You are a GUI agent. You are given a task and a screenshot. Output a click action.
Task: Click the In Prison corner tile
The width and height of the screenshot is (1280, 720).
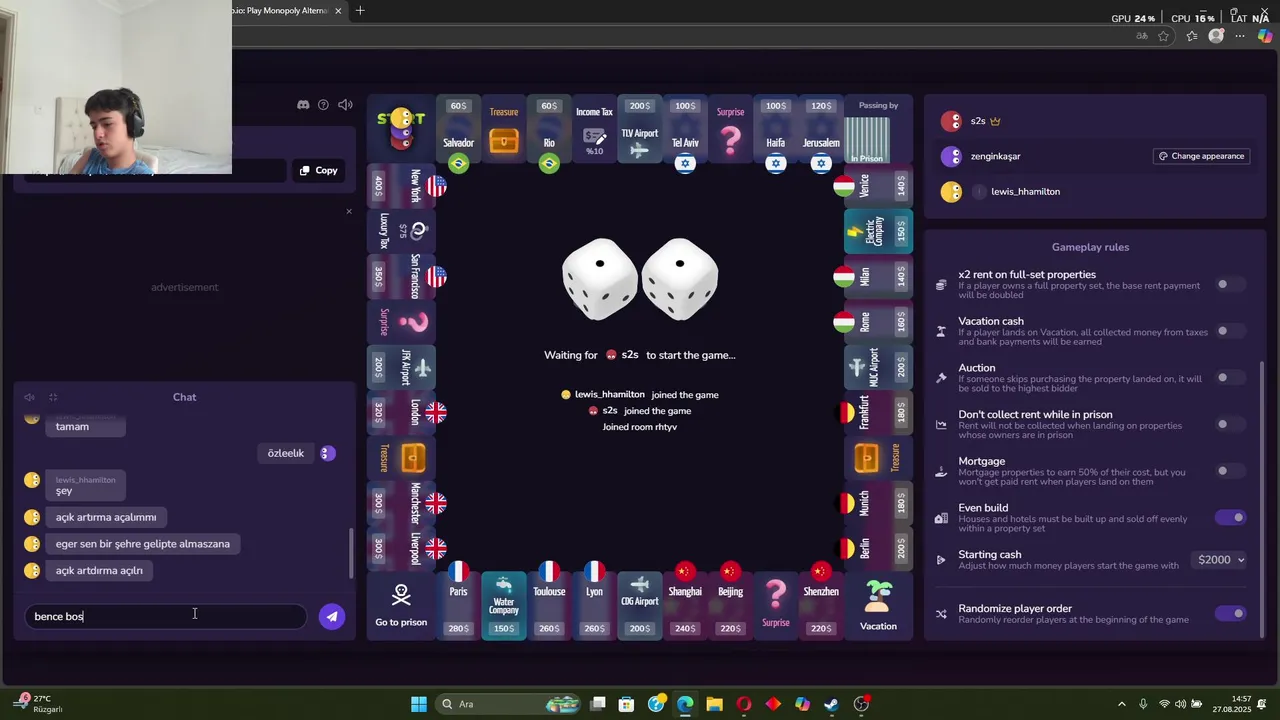(x=878, y=130)
